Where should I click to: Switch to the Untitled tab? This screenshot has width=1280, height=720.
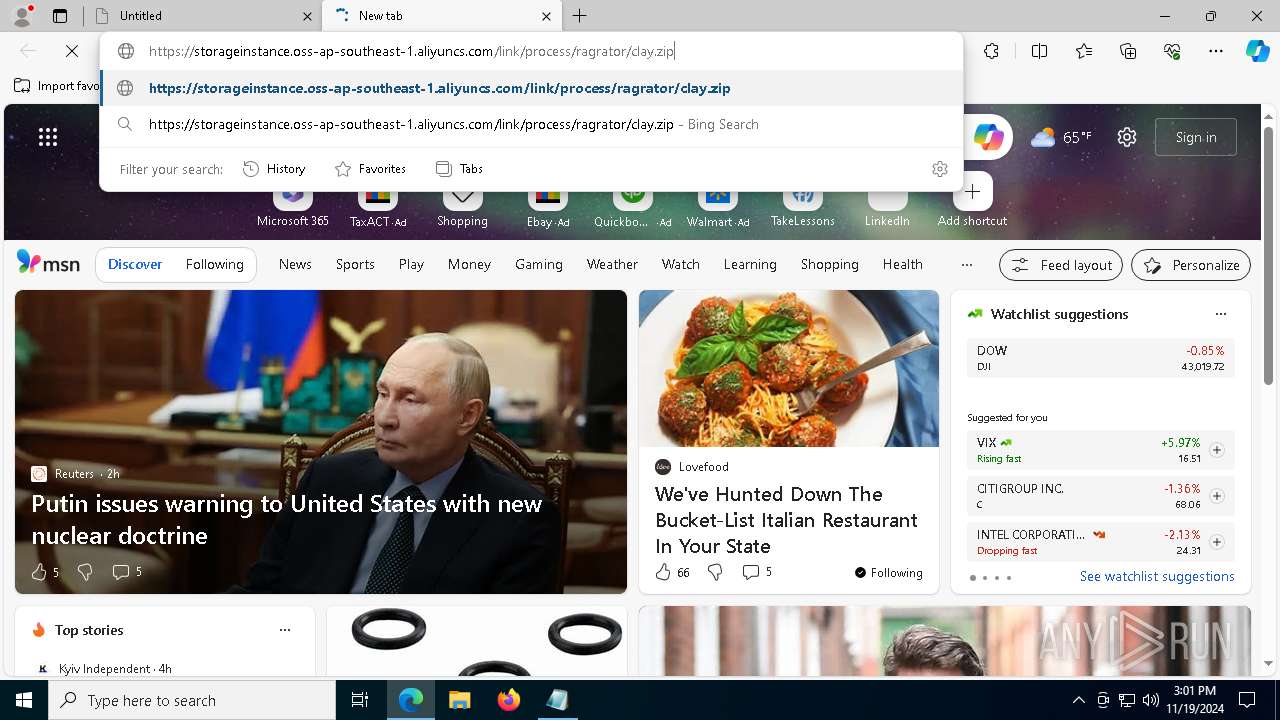tap(204, 16)
